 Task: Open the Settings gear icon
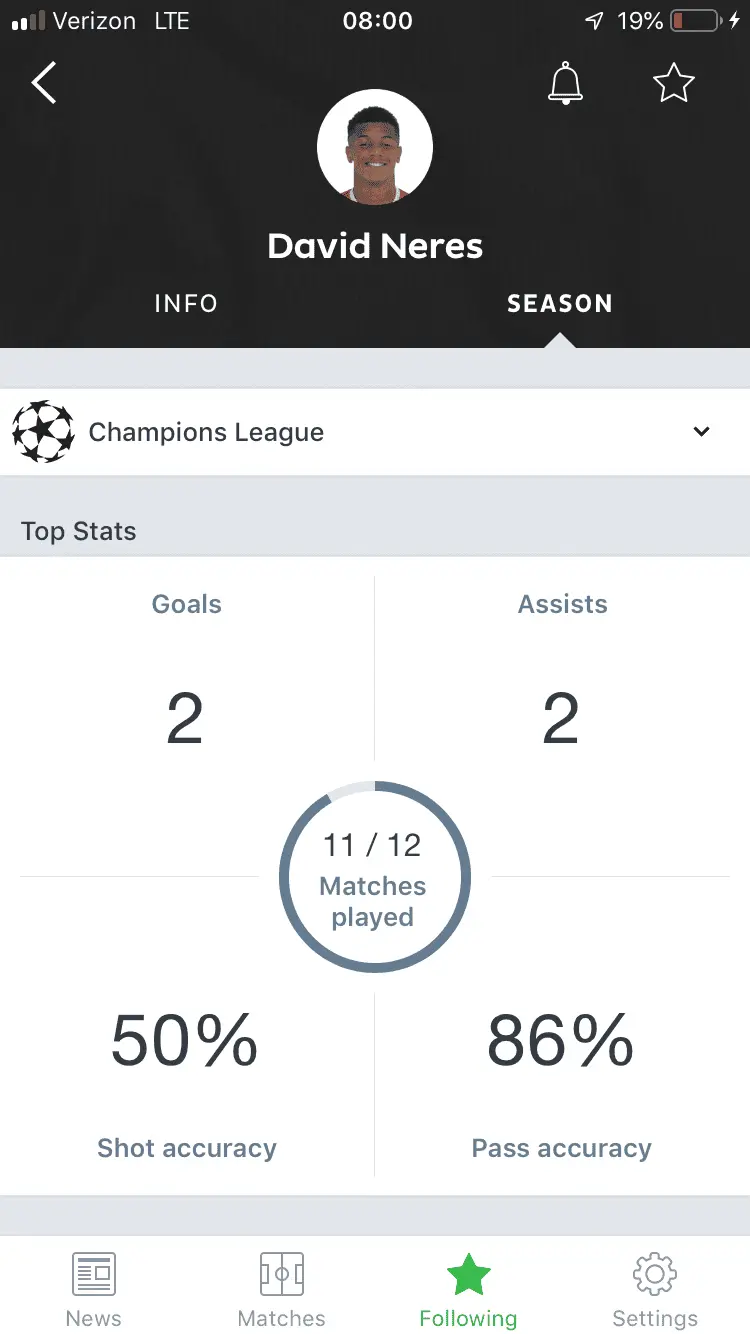coord(655,1274)
